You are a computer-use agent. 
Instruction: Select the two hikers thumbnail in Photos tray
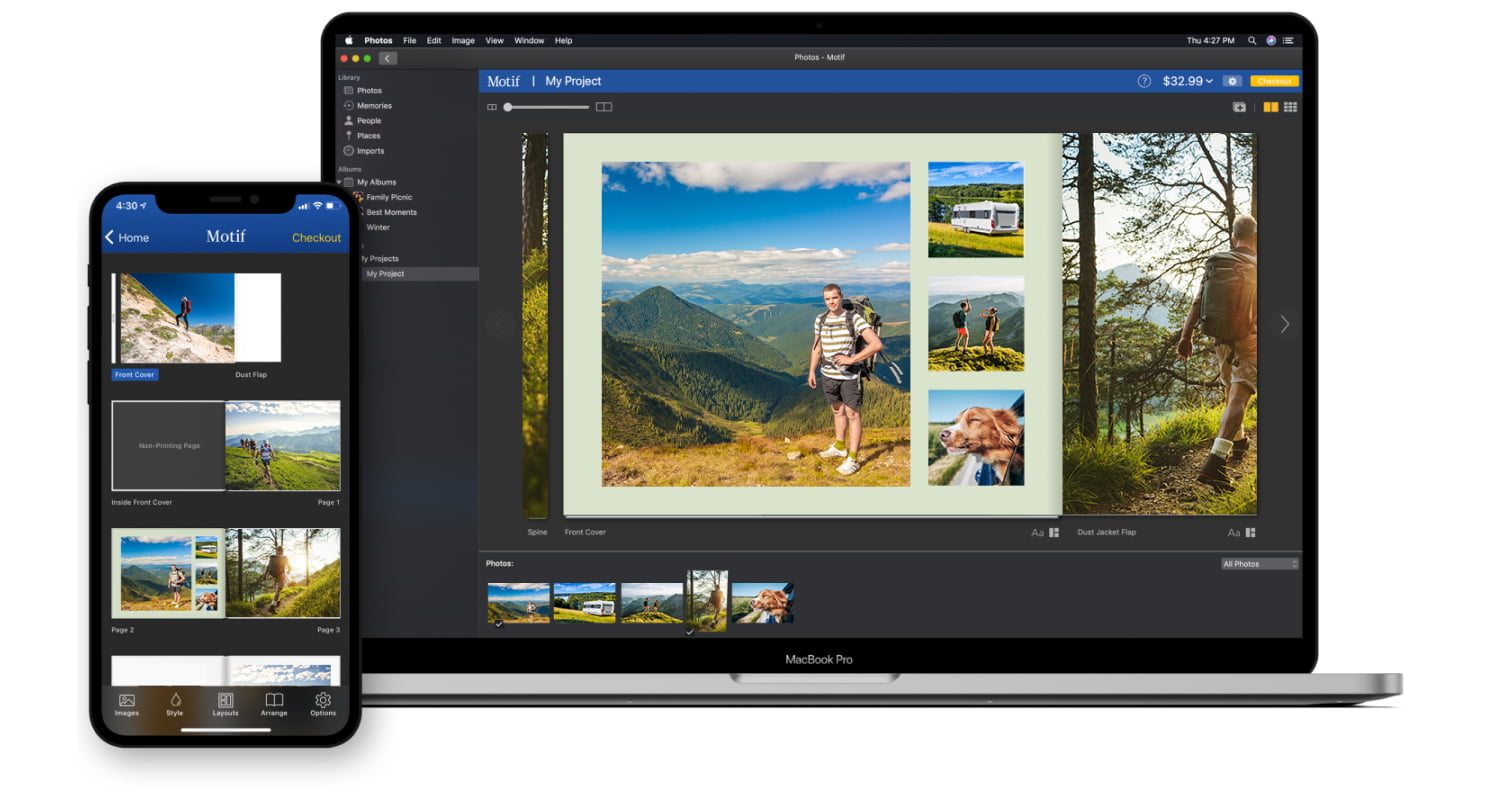(x=652, y=603)
